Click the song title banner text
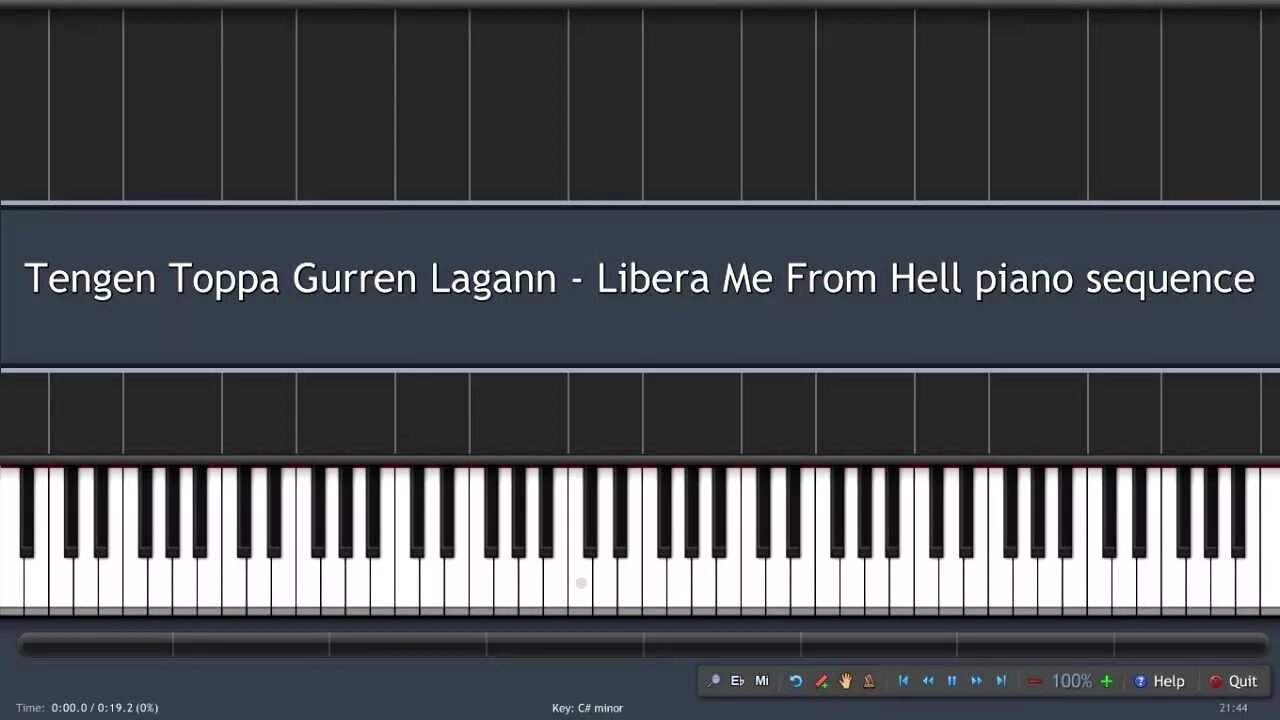 [639, 278]
